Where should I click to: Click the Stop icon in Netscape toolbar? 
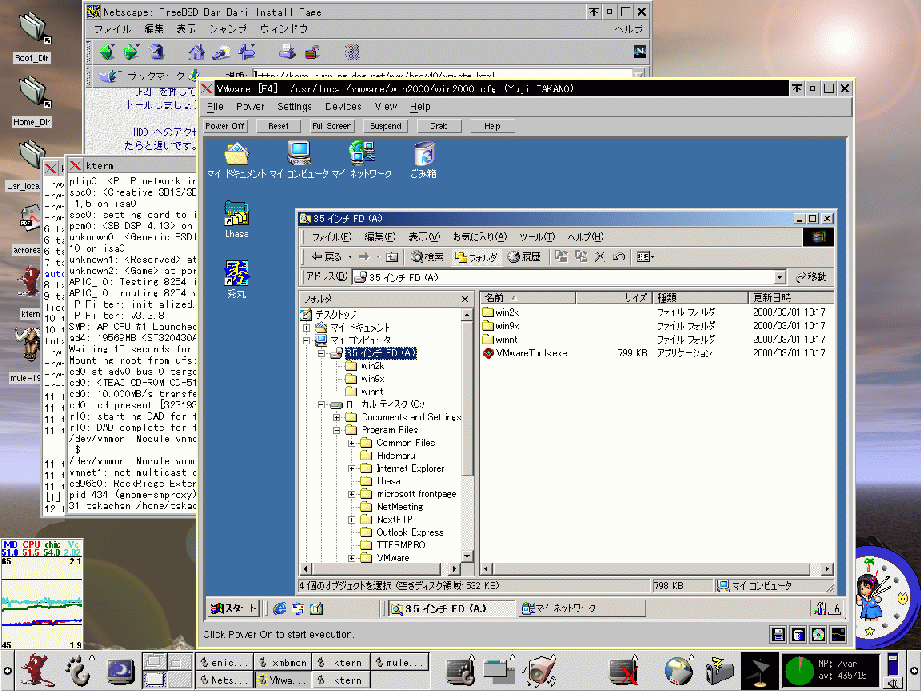351,52
